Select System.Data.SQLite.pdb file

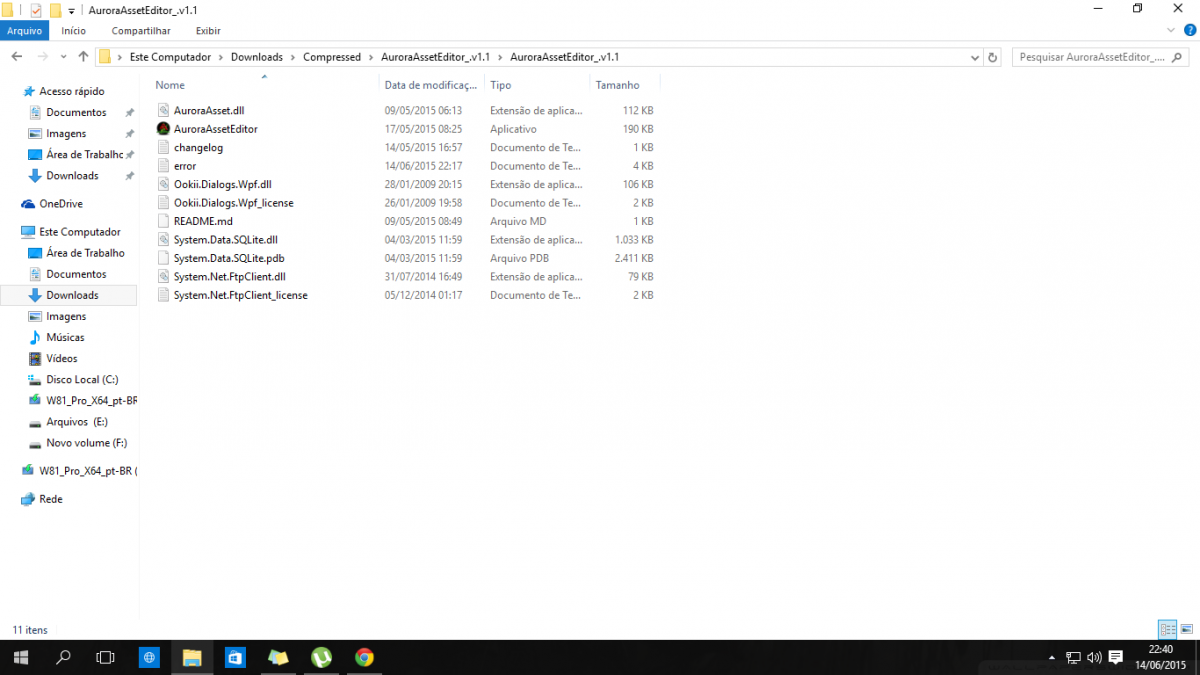tap(220, 258)
